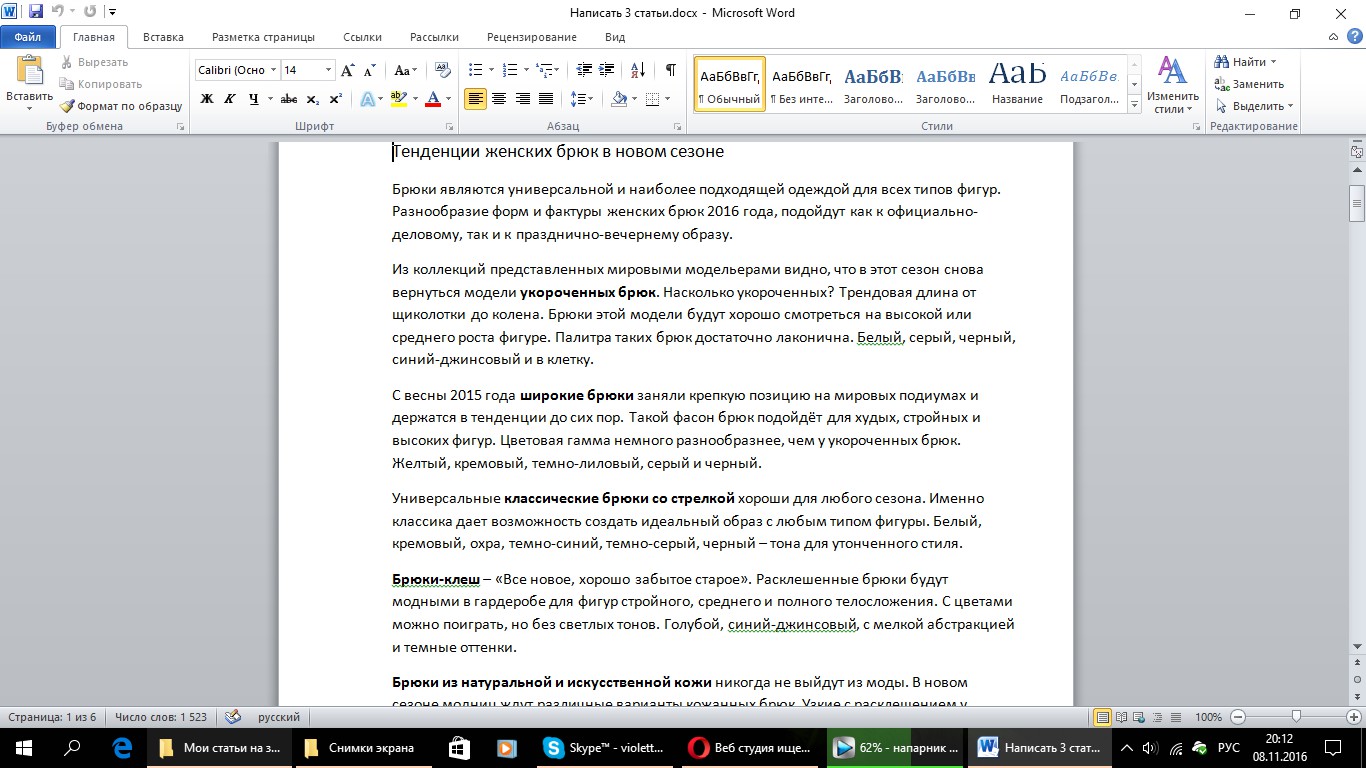Open the font size dropdown showing 14
Screen dimensions: 1366x768
point(328,70)
